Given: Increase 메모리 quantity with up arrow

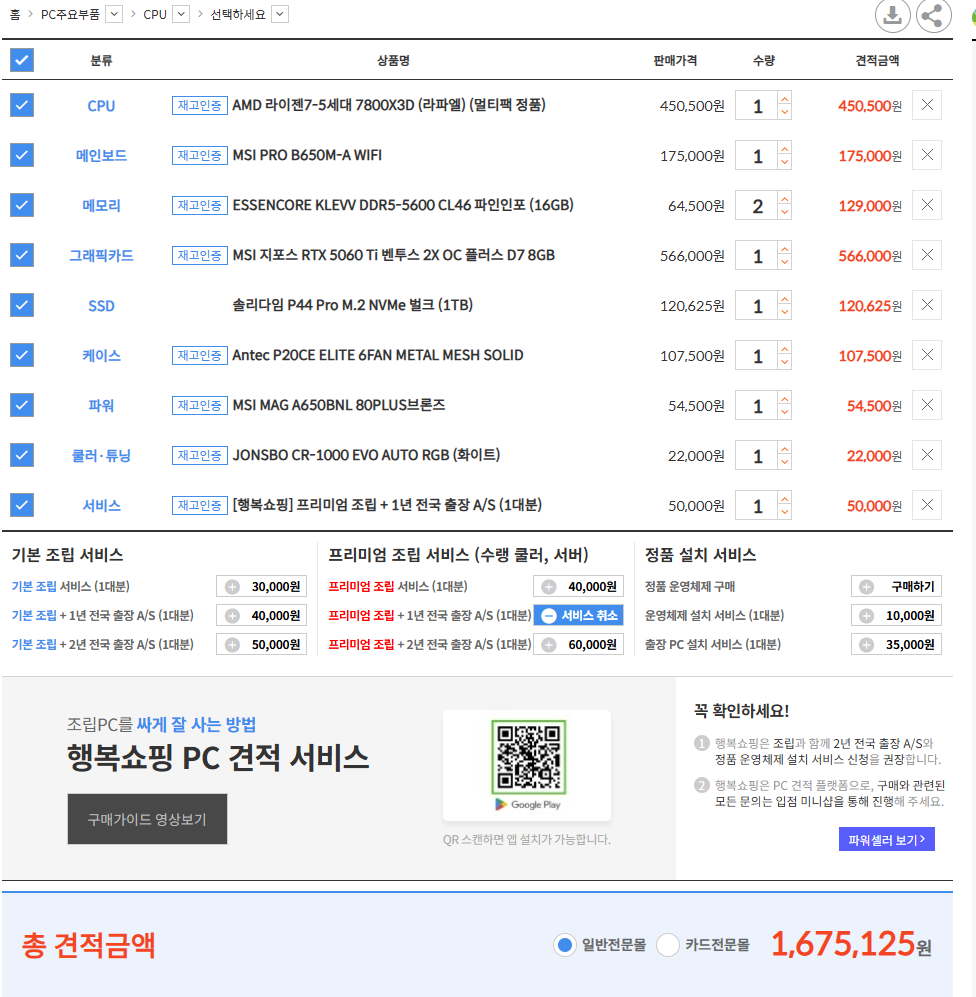Looking at the screenshot, I should 785,198.
